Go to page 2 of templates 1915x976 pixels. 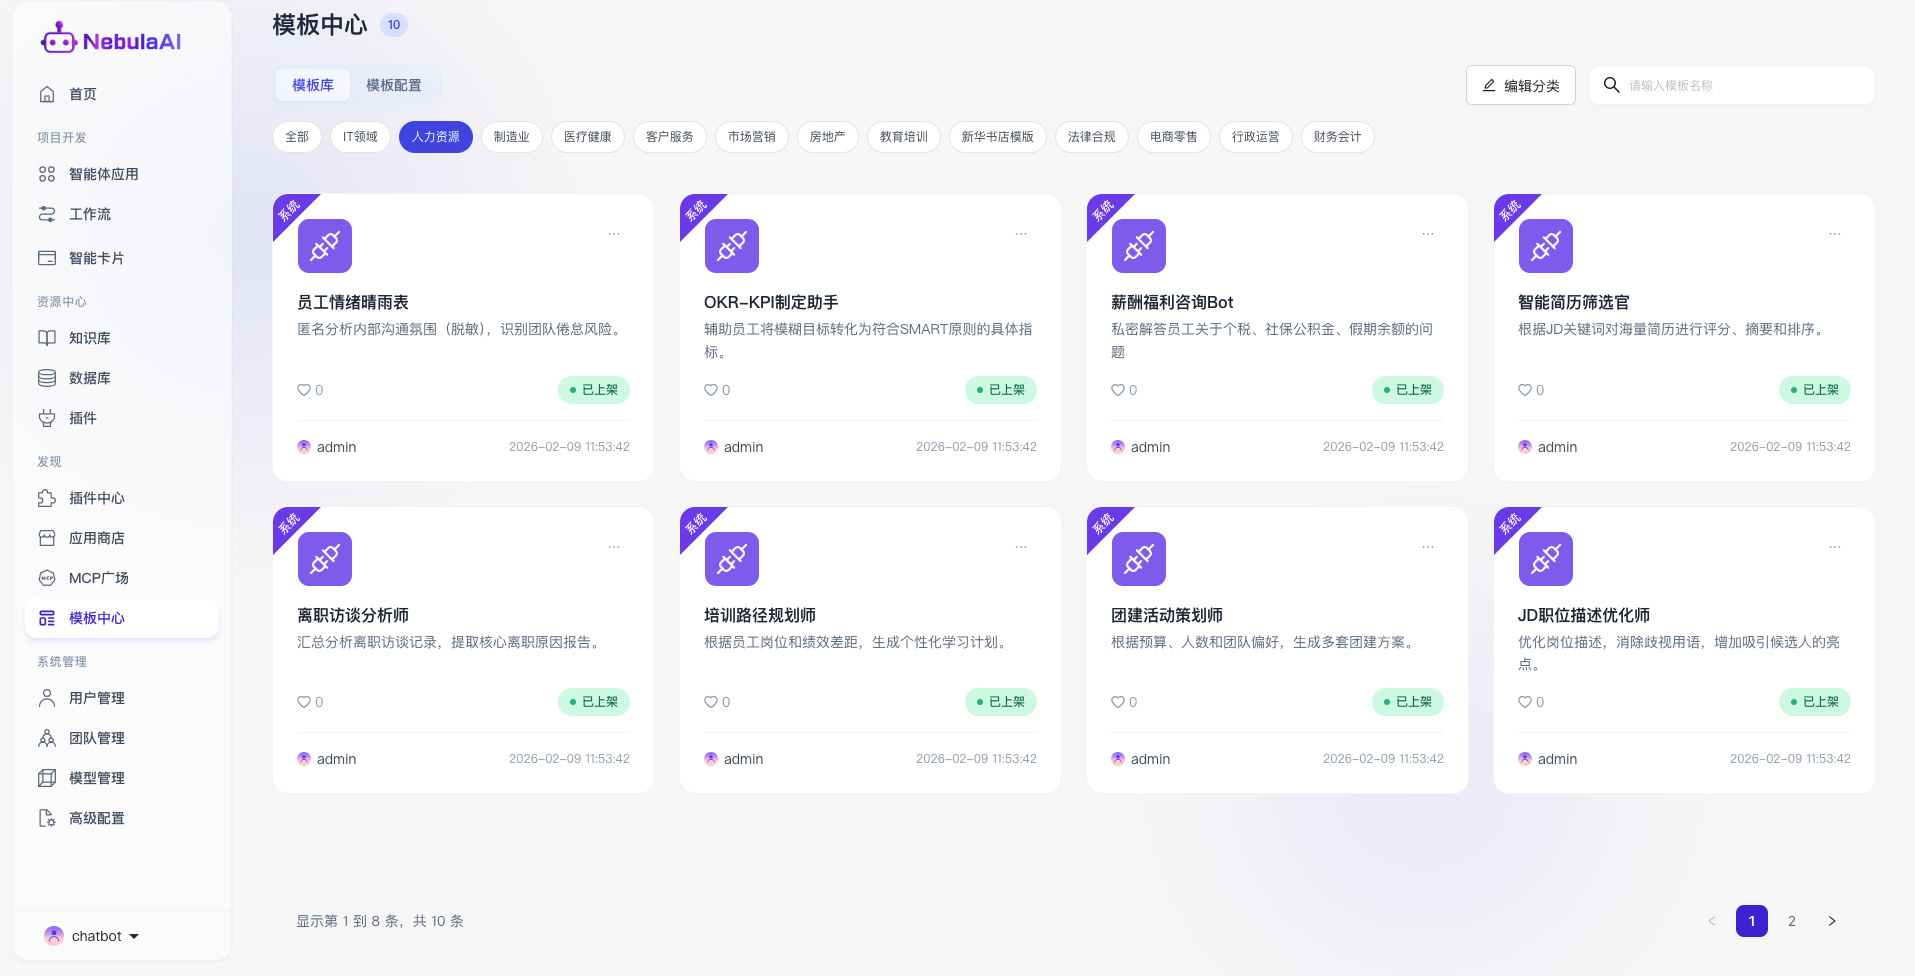(1792, 921)
